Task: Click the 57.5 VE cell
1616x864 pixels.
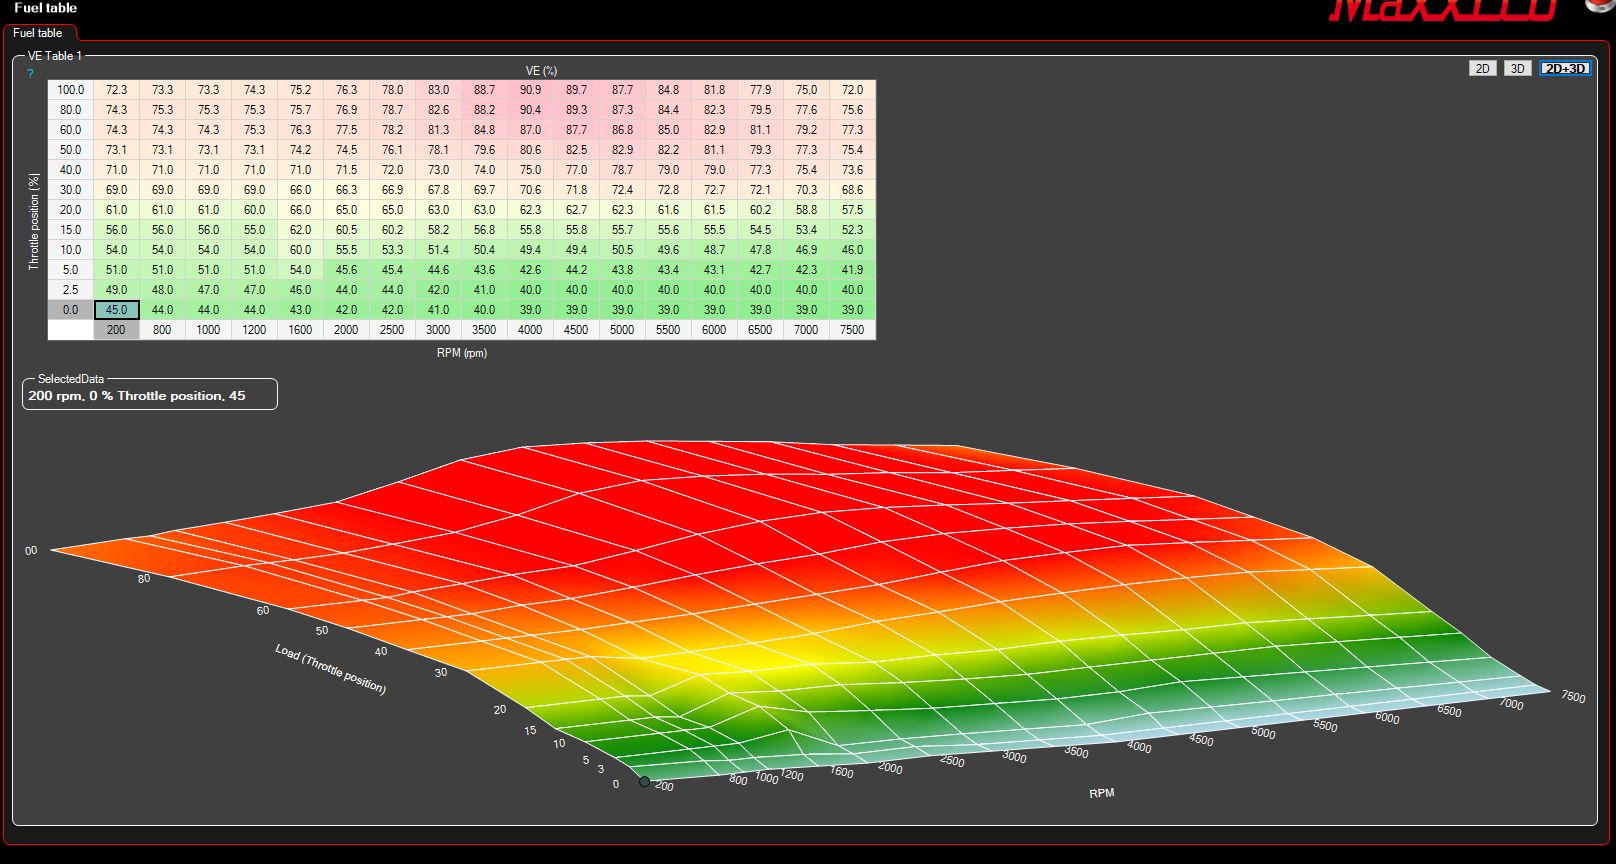Action: pyautogui.click(x=852, y=210)
